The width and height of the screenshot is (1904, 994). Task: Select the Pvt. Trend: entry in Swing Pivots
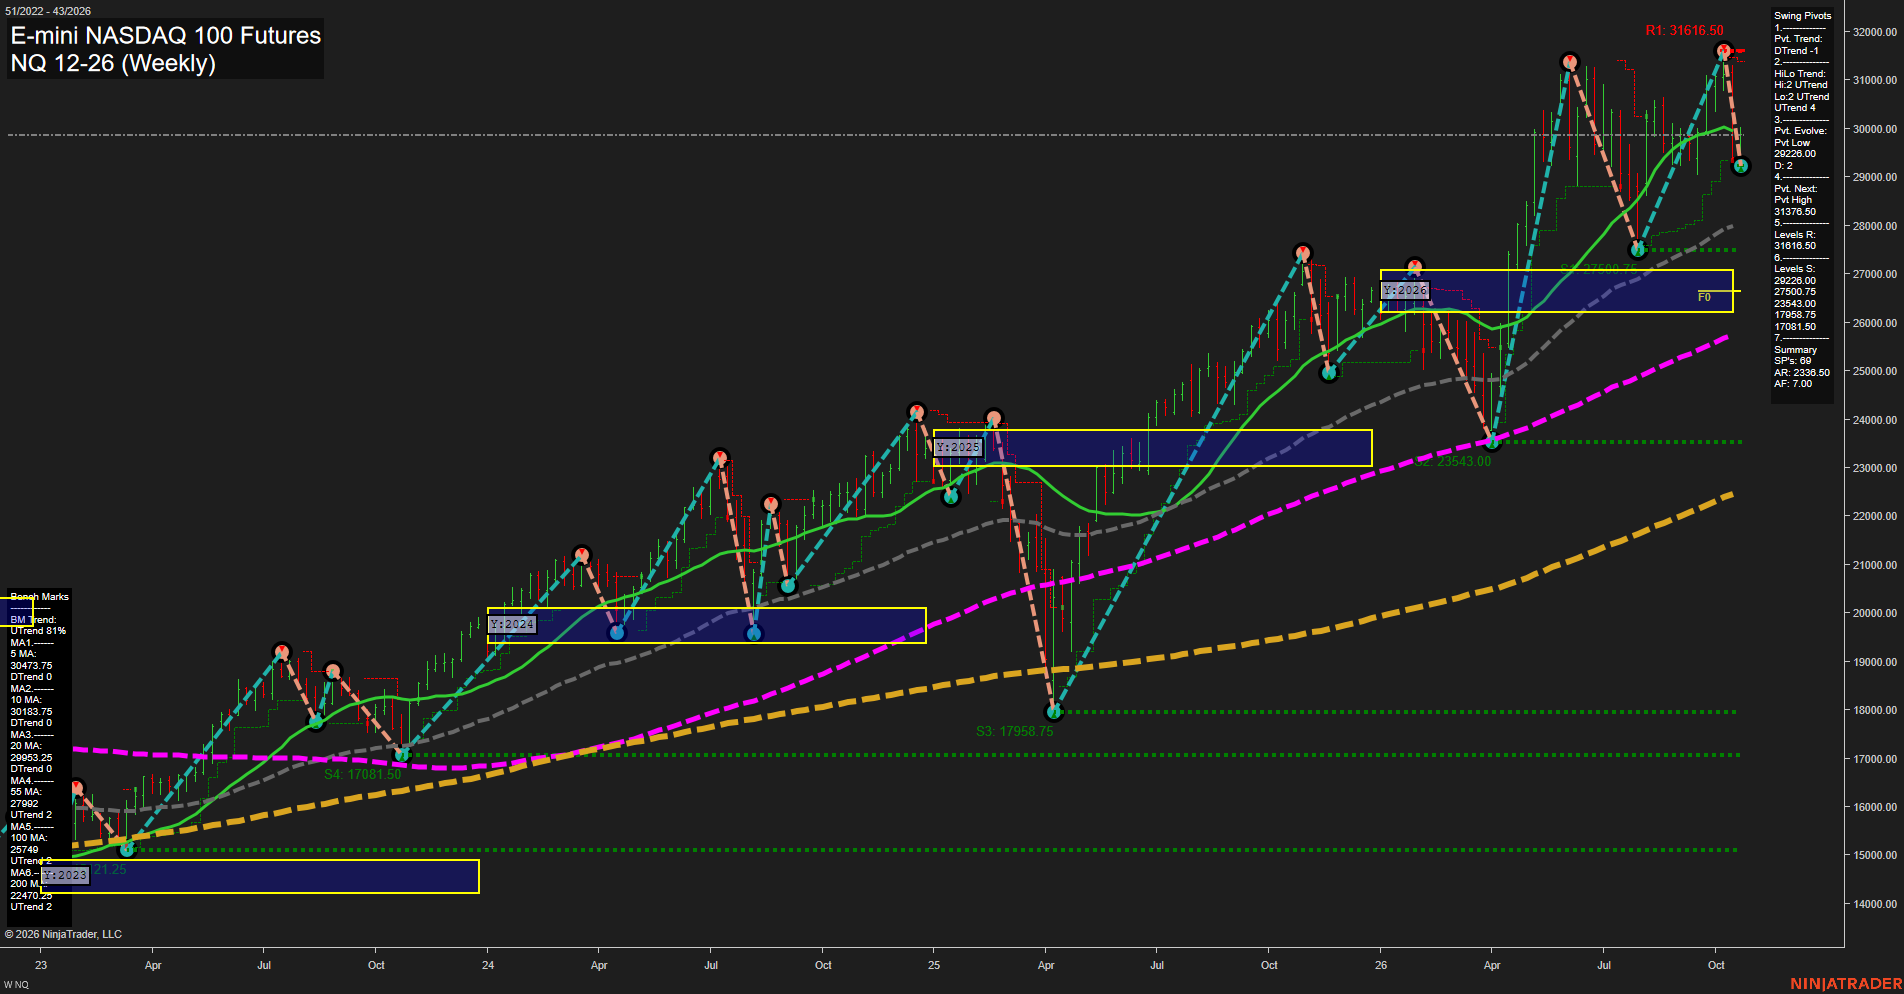(x=1798, y=39)
